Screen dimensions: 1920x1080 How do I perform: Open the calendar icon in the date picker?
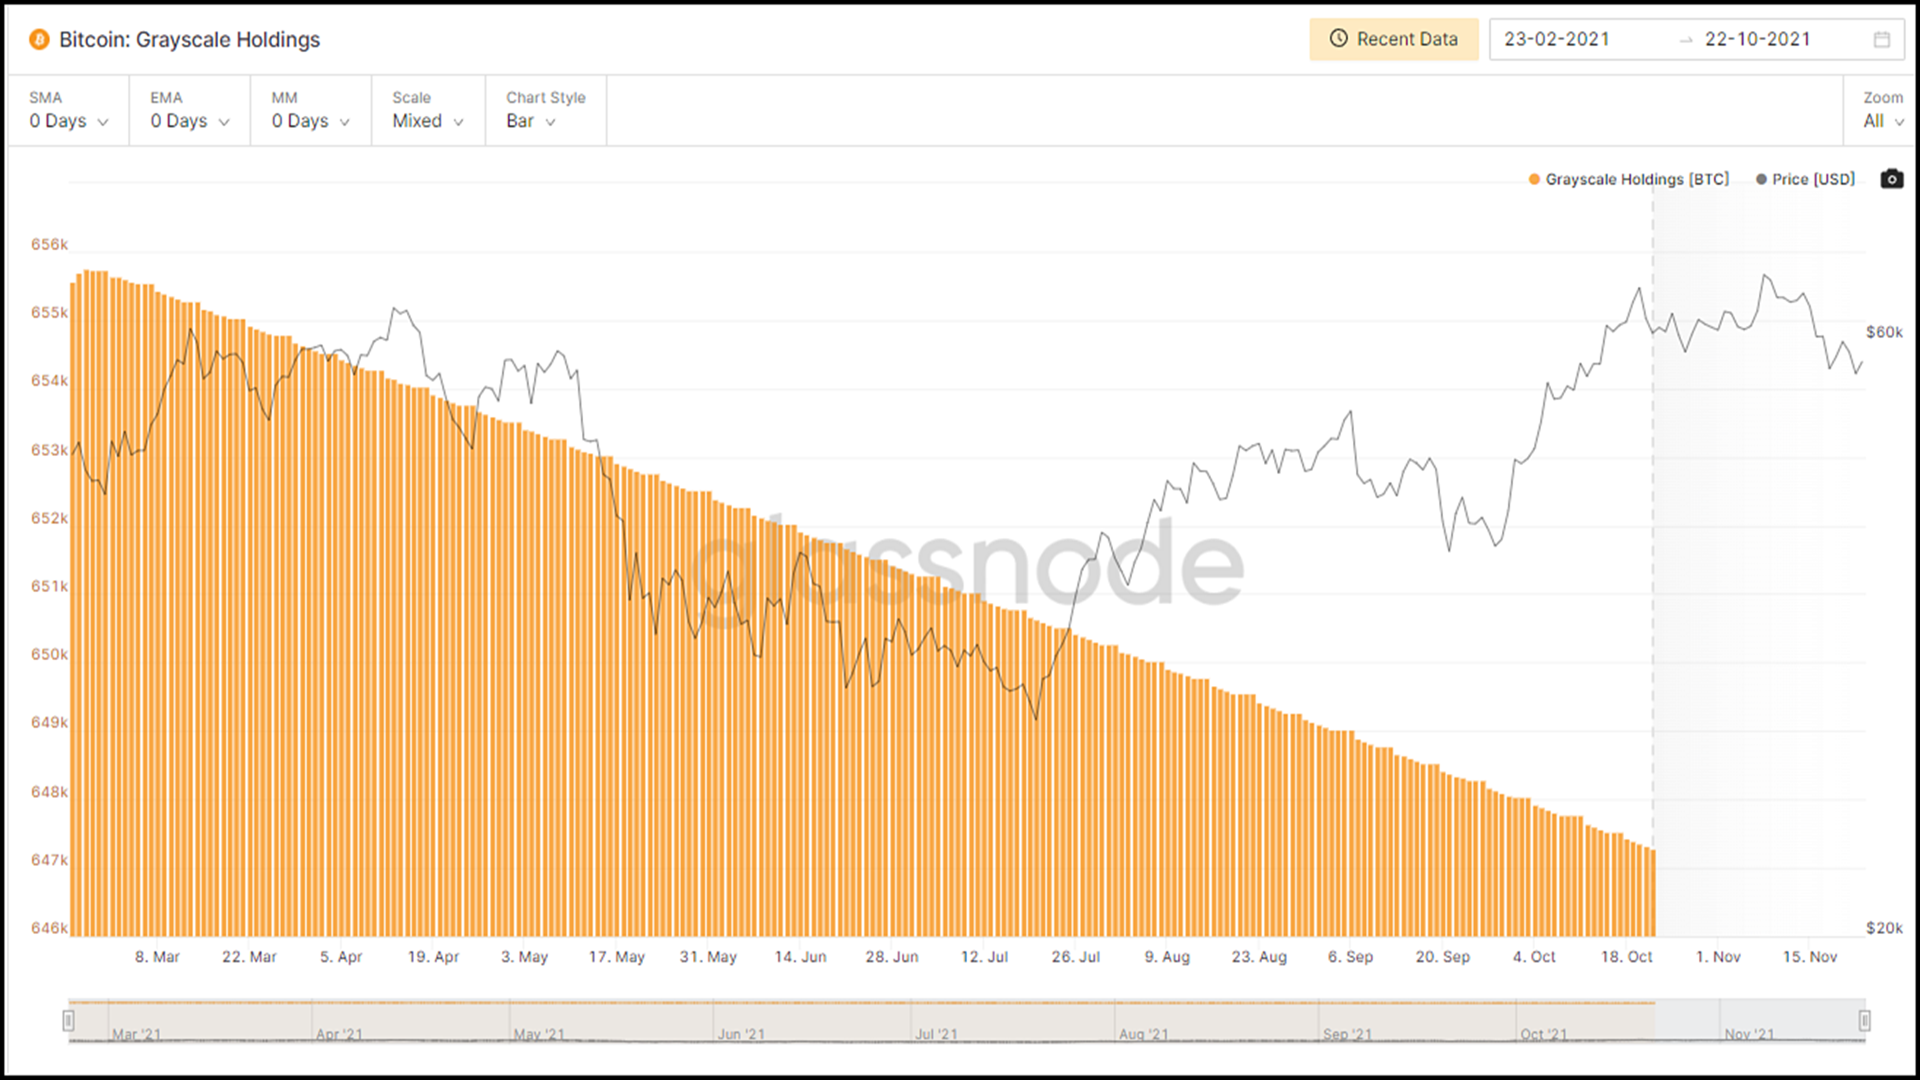pyautogui.click(x=1884, y=39)
